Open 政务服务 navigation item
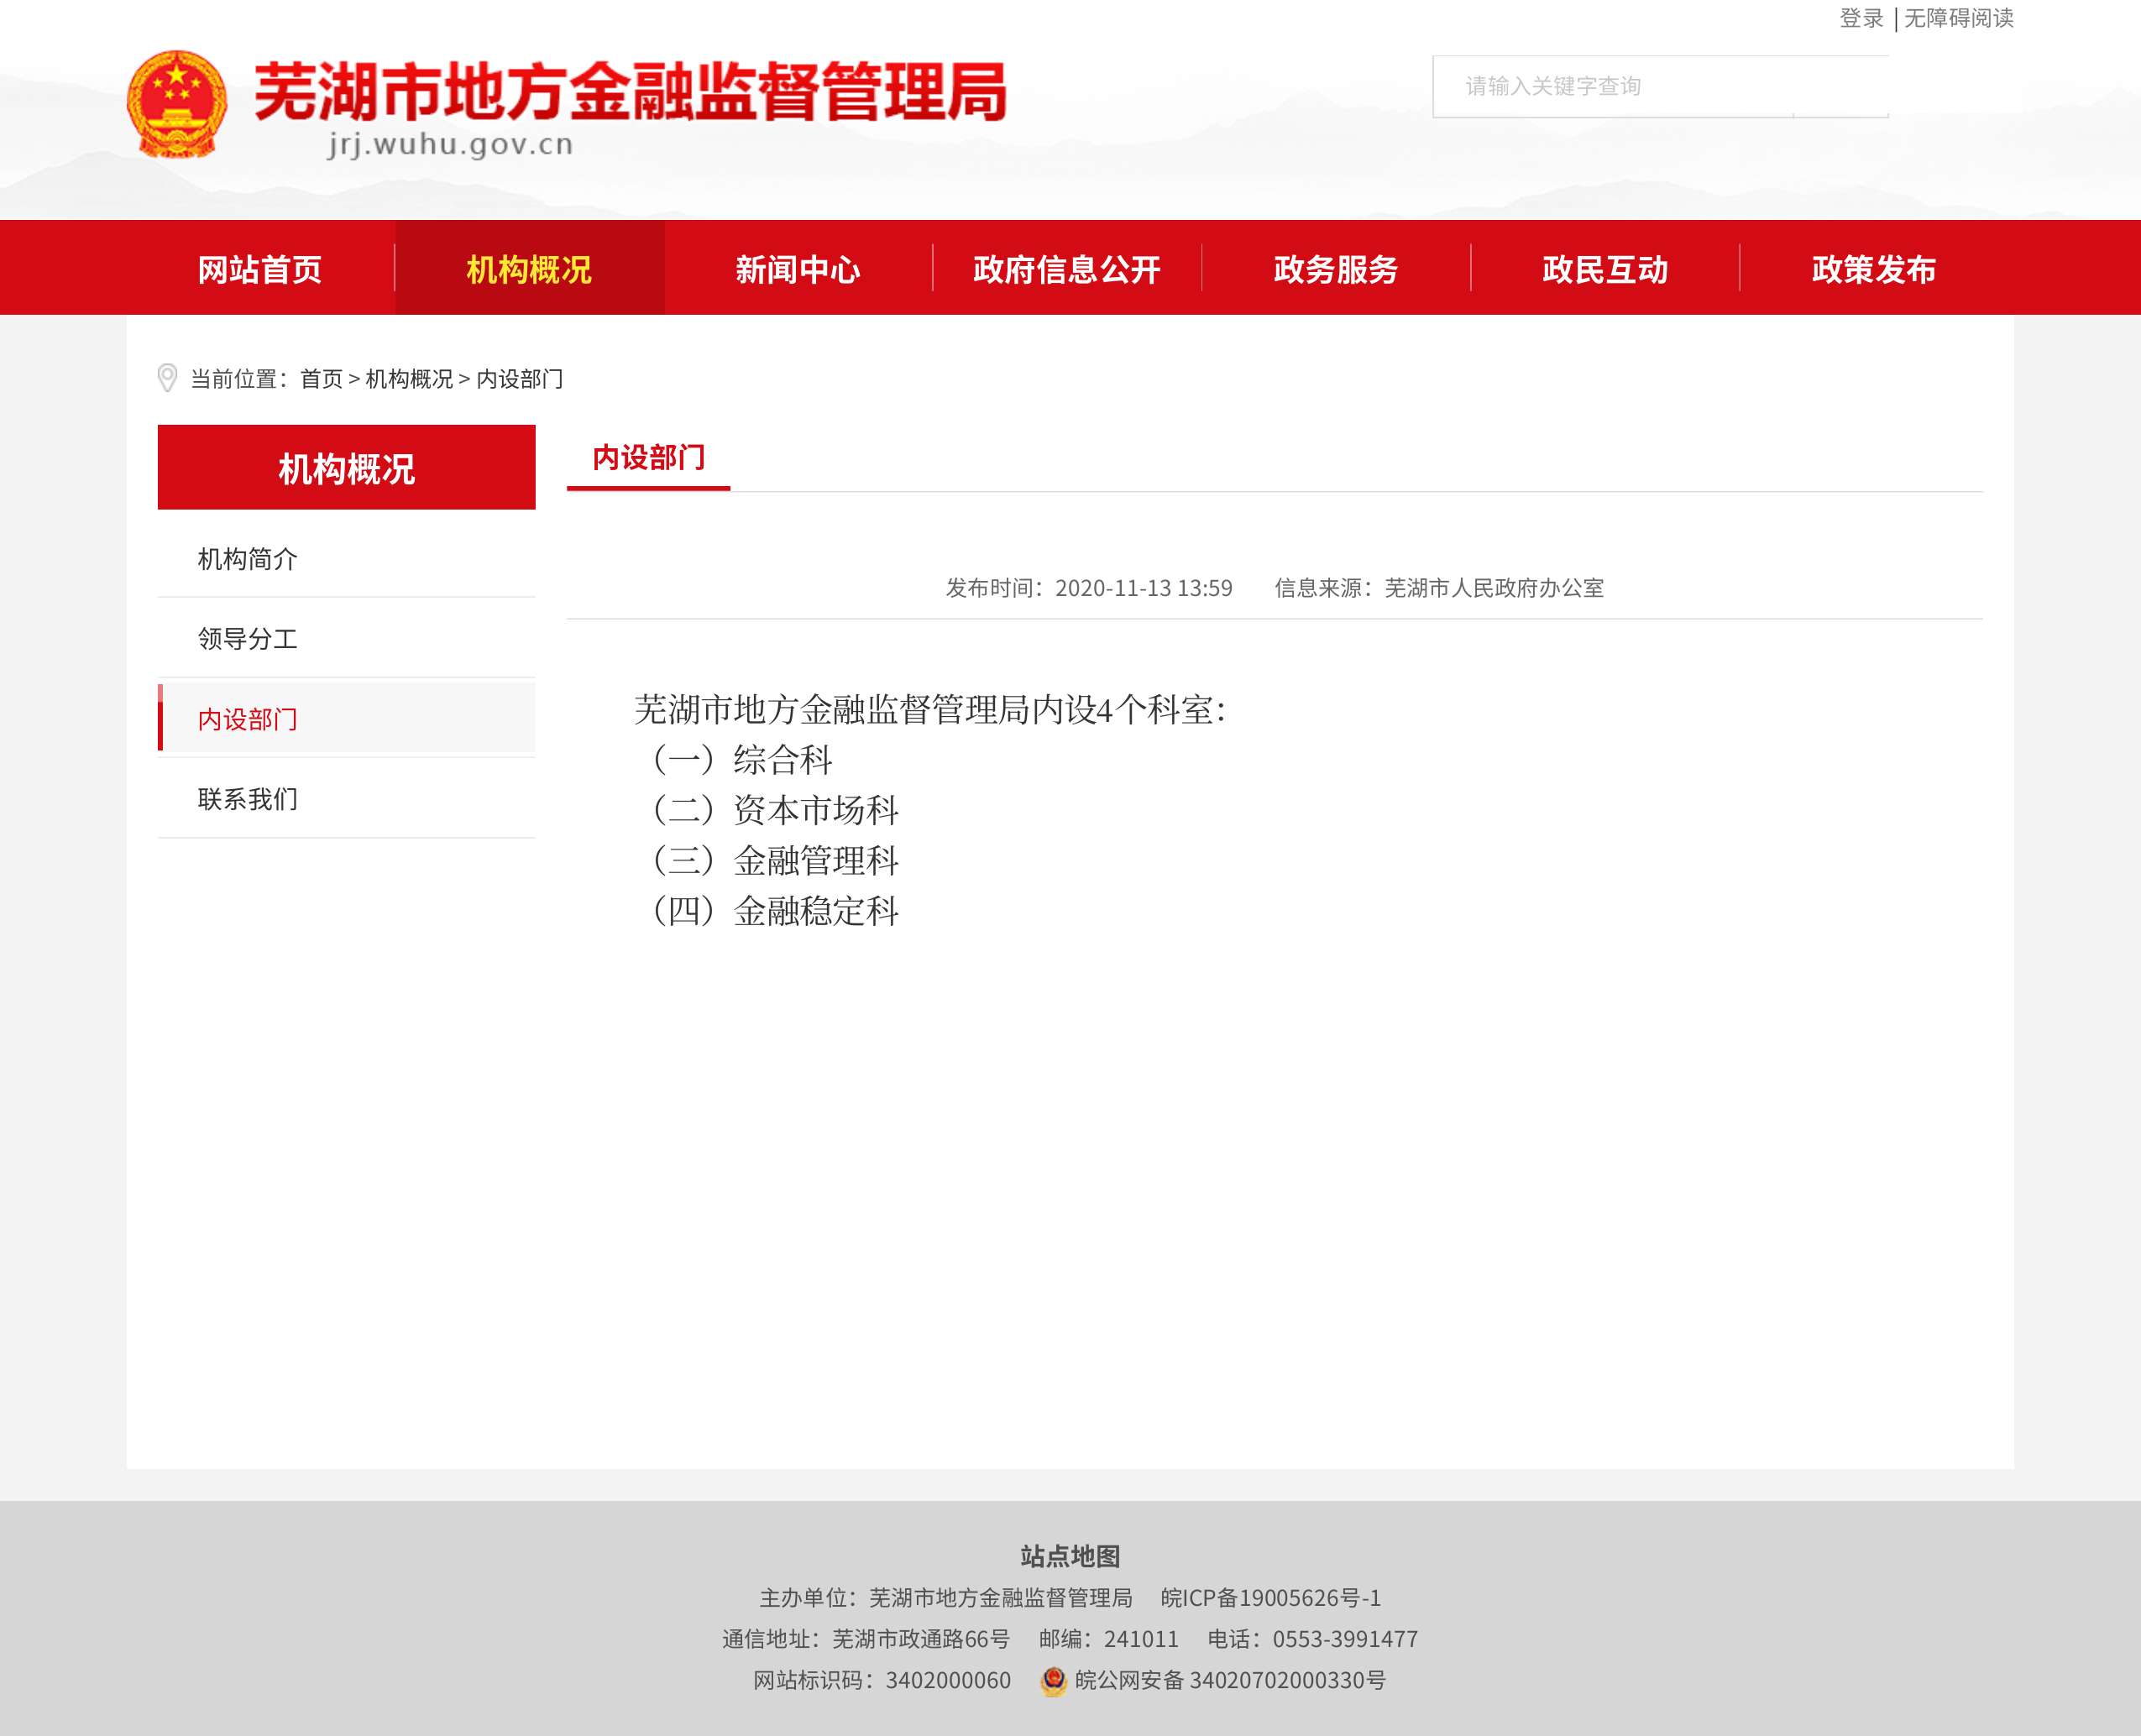Image resolution: width=2141 pixels, height=1736 pixels. [1336, 269]
